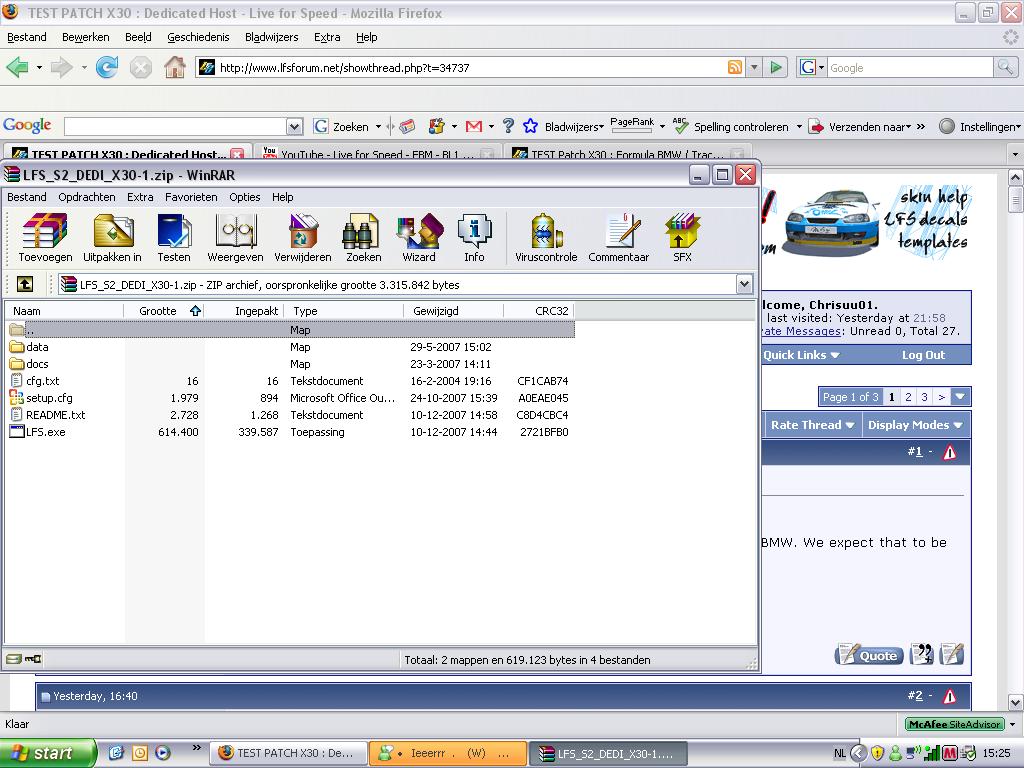Open the Firefox tab list dropdown arrow

tap(1015, 155)
